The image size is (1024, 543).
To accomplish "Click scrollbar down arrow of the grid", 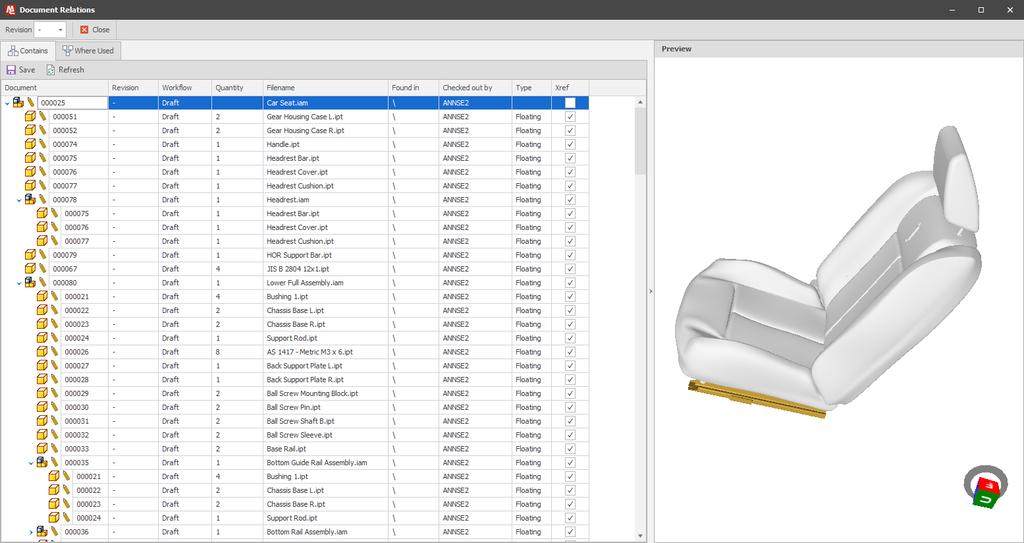I will click(x=640, y=536).
